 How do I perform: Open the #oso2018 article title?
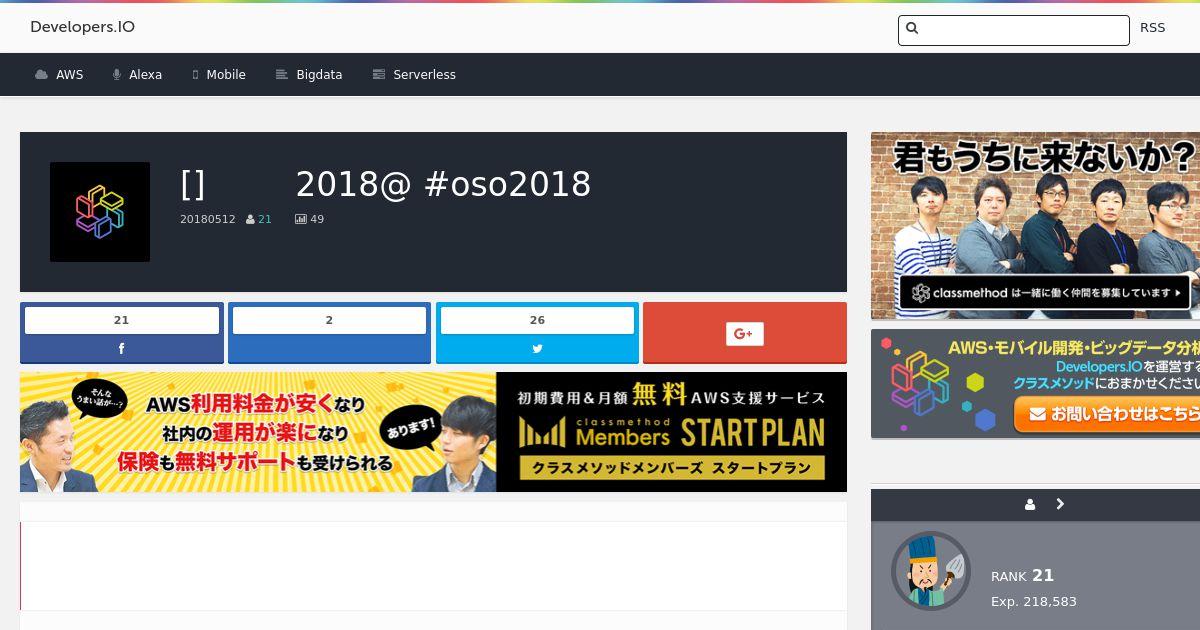point(385,184)
